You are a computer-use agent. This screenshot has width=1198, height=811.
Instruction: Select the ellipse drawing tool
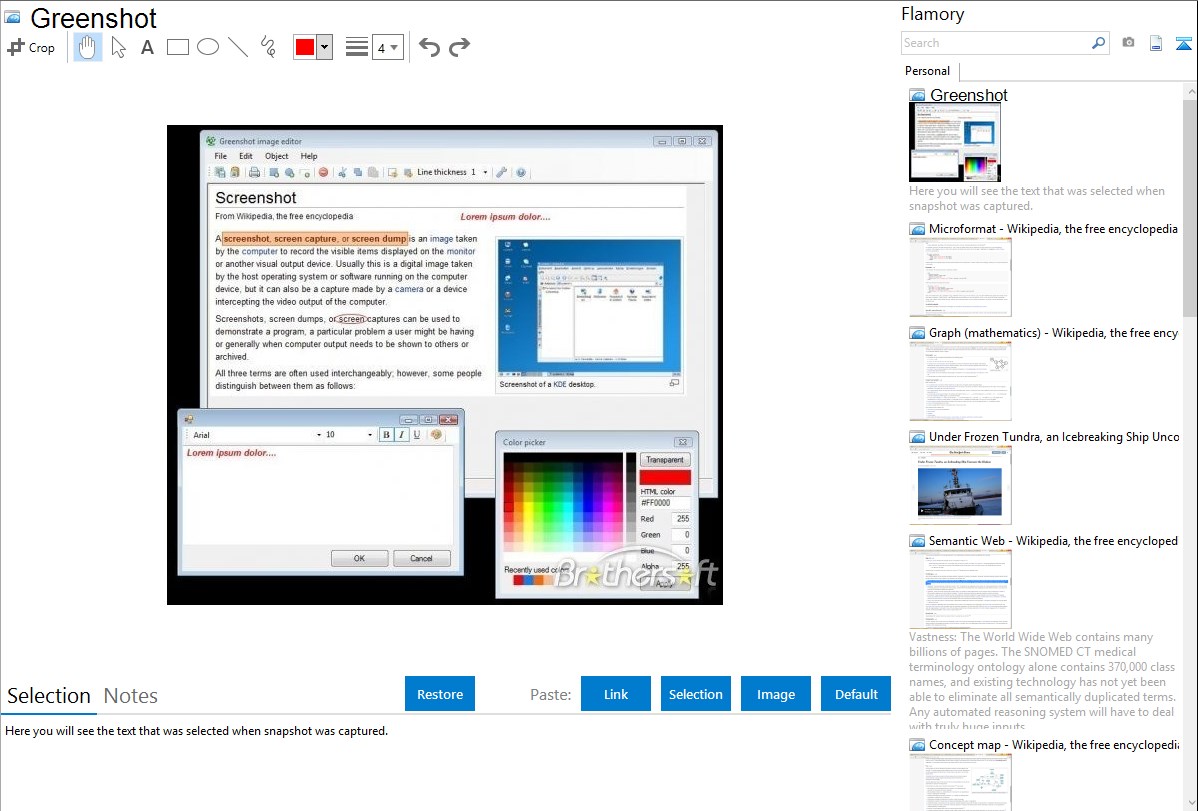[208, 47]
